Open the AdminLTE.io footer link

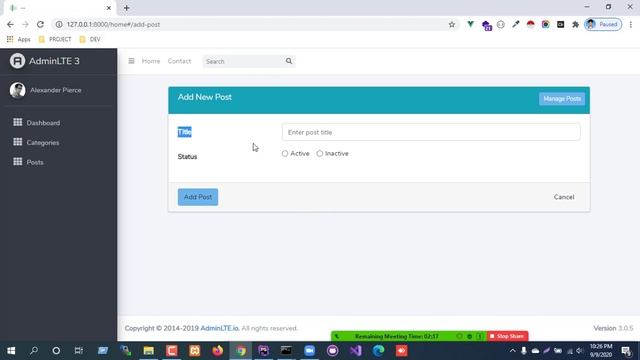tap(220, 328)
